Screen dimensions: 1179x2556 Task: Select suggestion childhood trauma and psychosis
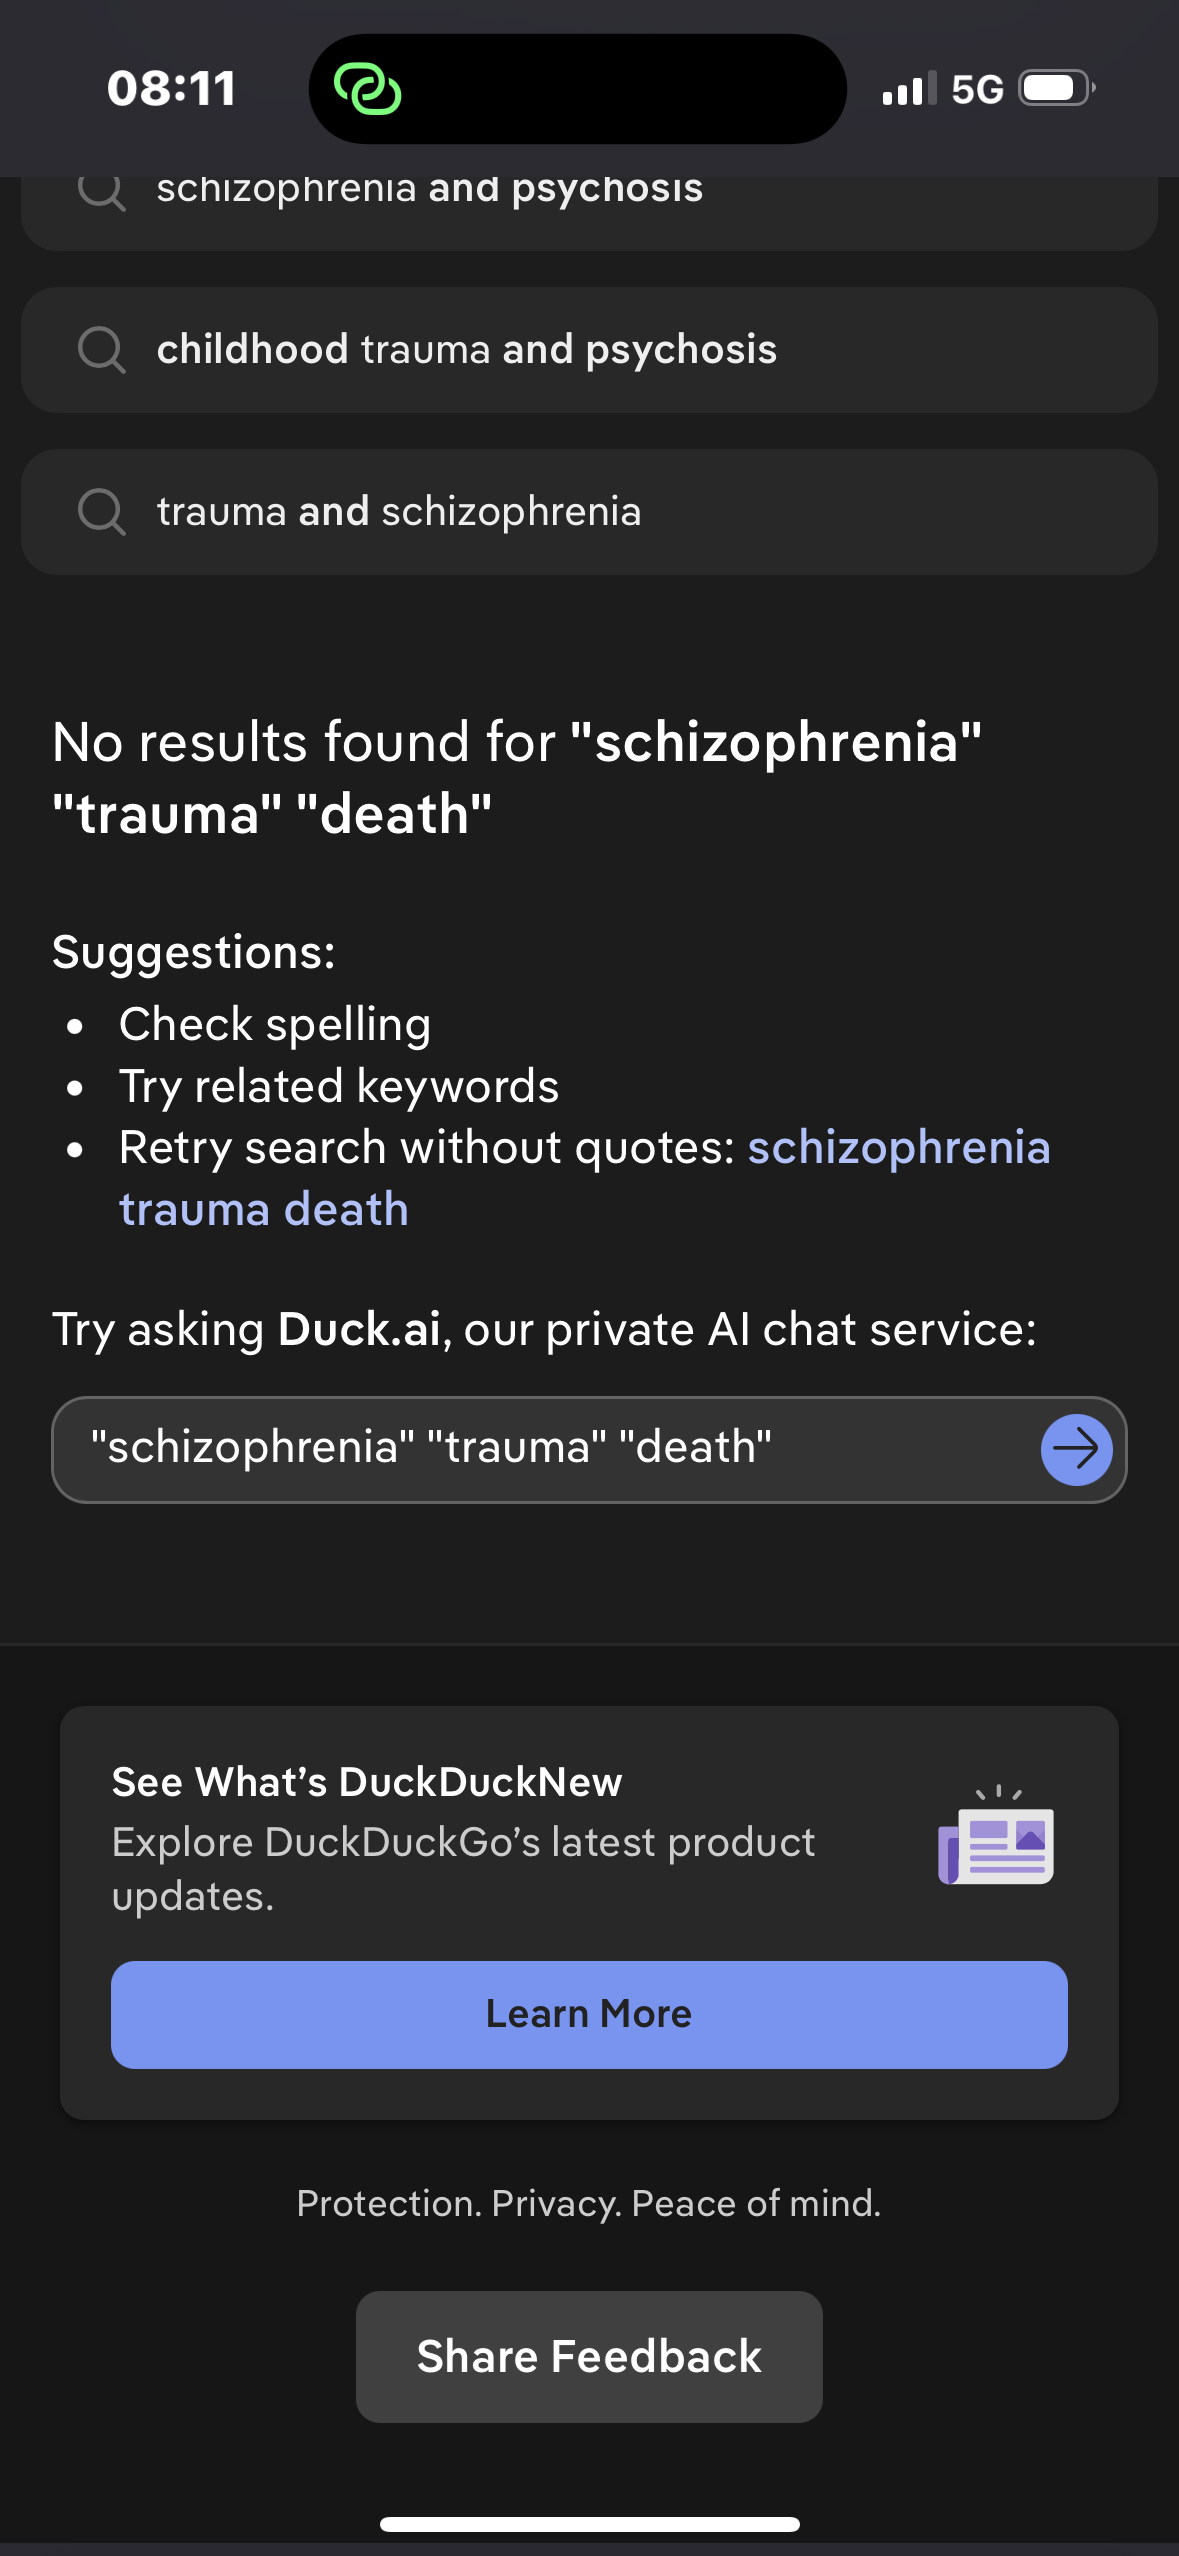pos(467,350)
